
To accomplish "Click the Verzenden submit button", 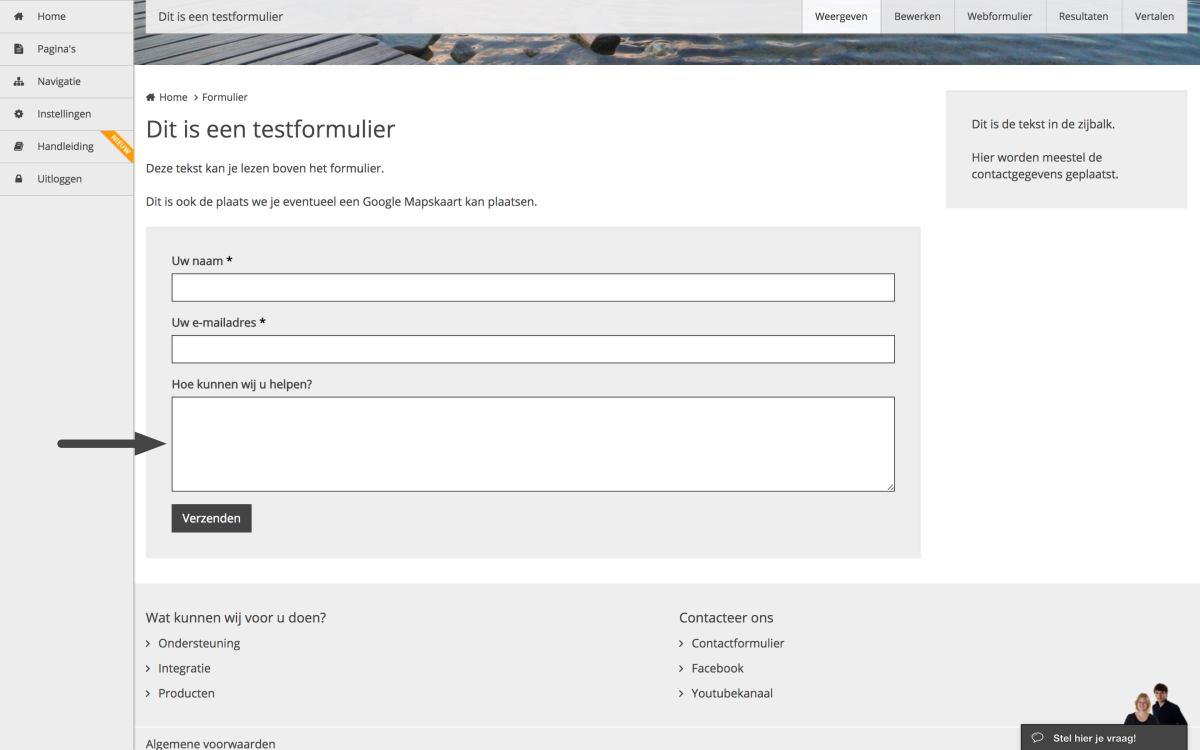I will click(x=211, y=518).
